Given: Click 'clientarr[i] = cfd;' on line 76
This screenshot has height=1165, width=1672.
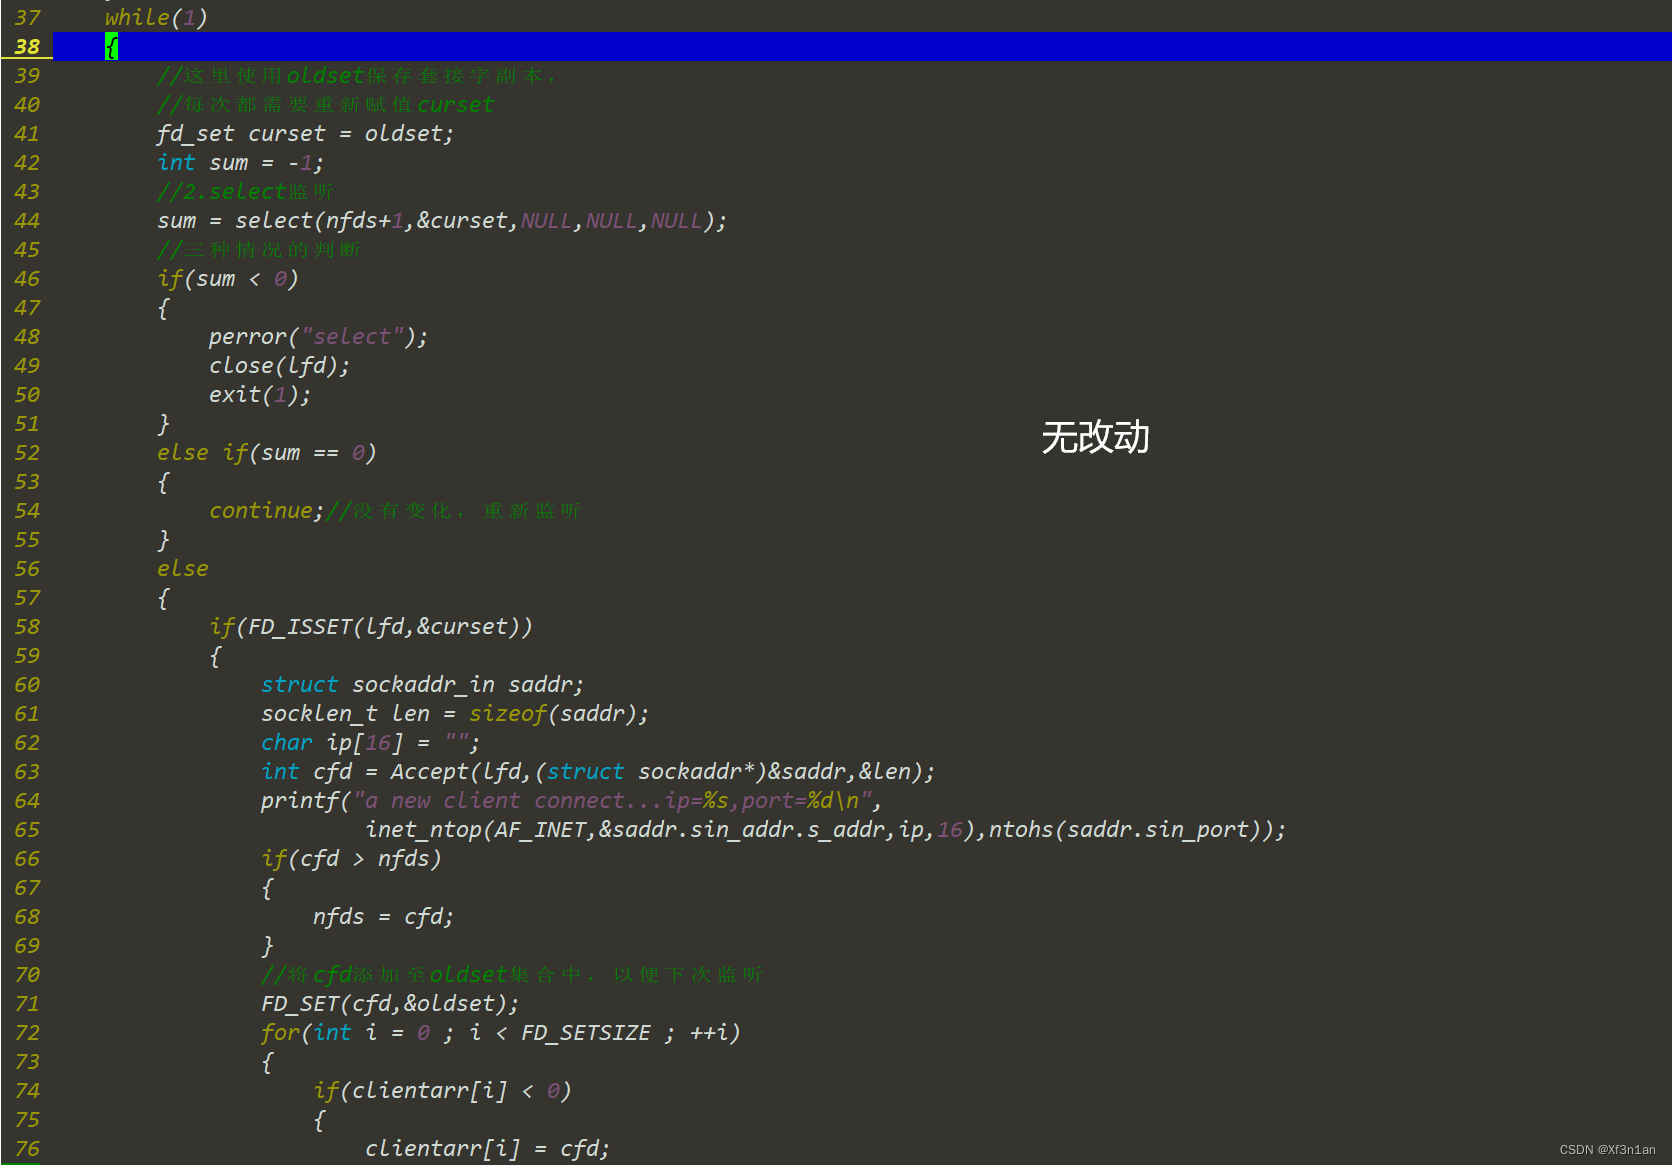Looking at the screenshot, I should [x=487, y=1149].
